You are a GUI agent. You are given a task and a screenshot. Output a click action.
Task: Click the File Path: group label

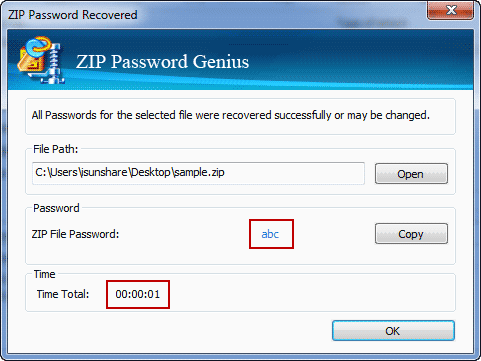click(55, 149)
